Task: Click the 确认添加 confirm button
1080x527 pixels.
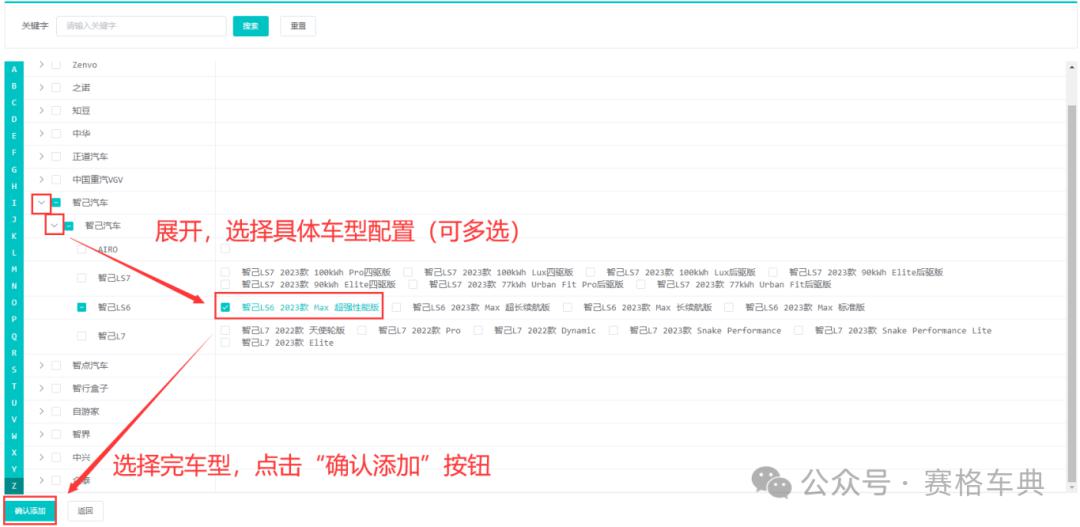Action: [30, 511]
